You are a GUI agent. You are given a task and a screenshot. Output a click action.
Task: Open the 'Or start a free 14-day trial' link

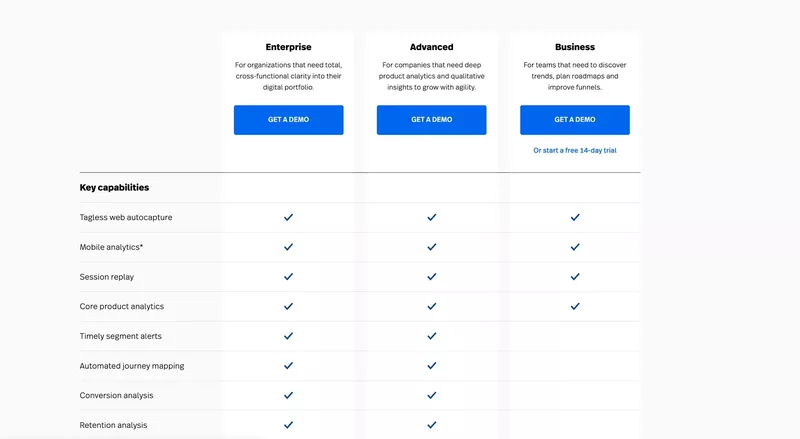coord(575,150)
